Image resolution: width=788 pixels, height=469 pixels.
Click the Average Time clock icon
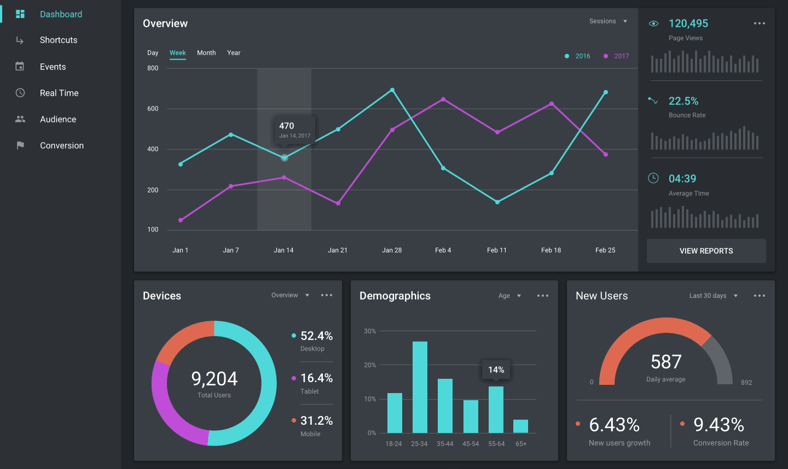coord(653,178)
